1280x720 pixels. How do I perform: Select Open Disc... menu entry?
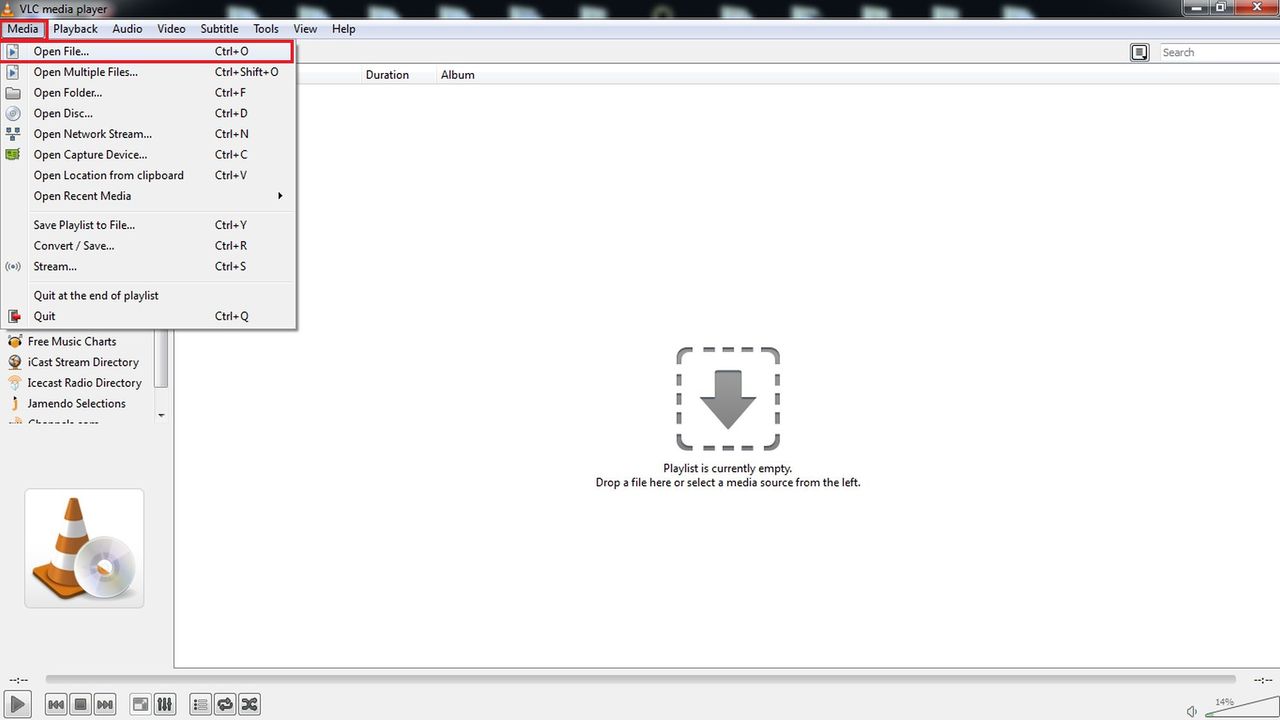coord(148,113)
